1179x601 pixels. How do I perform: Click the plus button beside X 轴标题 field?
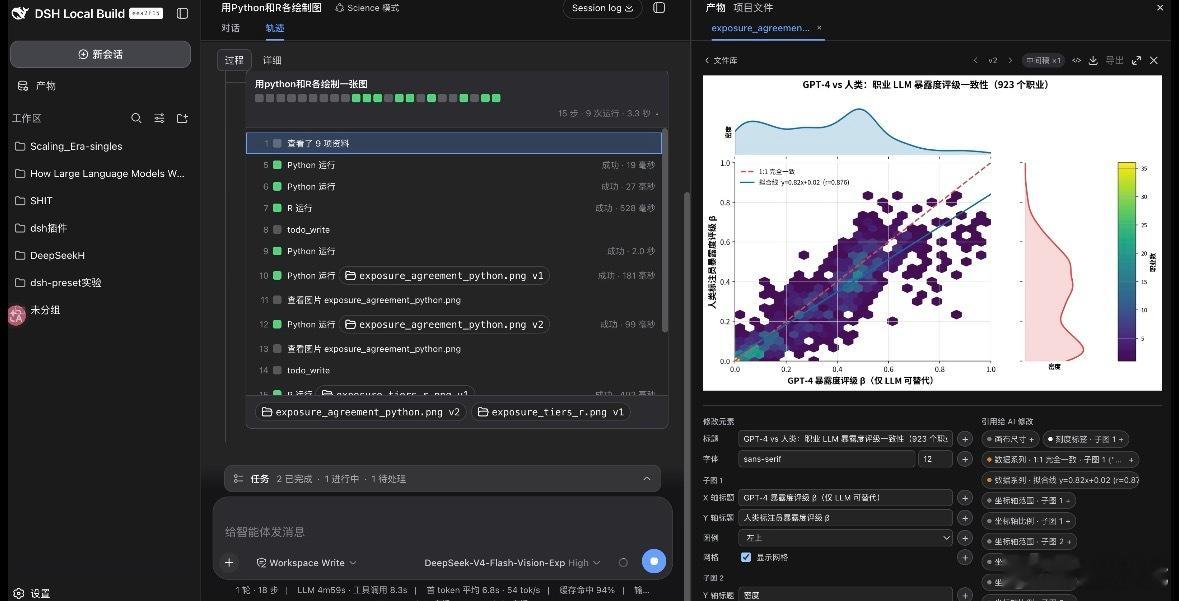click(965, 498)
